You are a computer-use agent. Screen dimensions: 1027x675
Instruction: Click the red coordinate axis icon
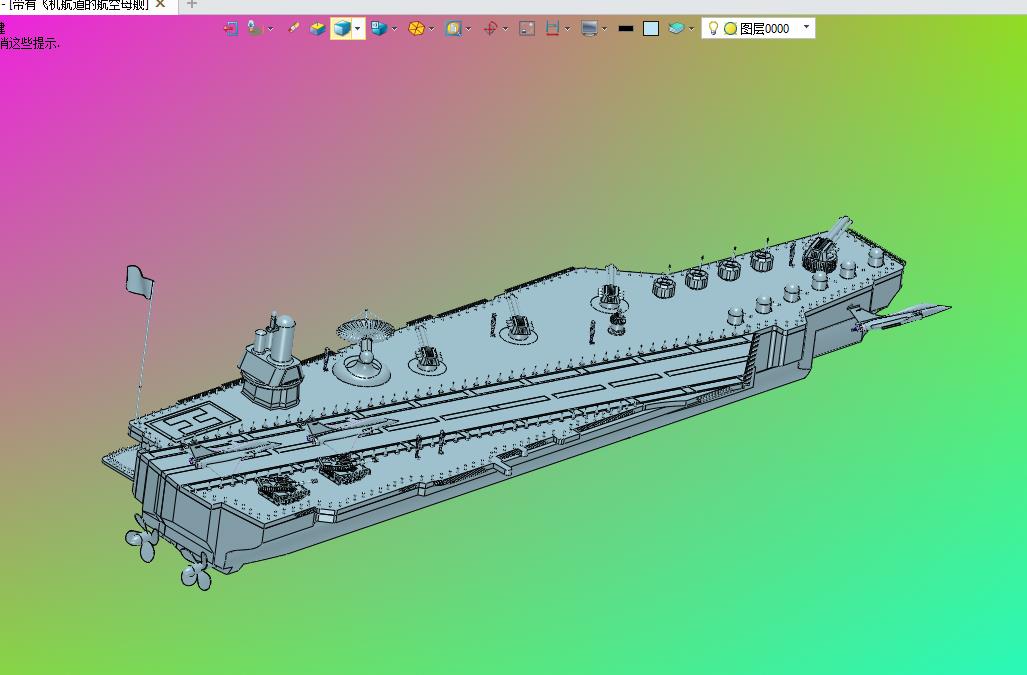tap(490, 29)
